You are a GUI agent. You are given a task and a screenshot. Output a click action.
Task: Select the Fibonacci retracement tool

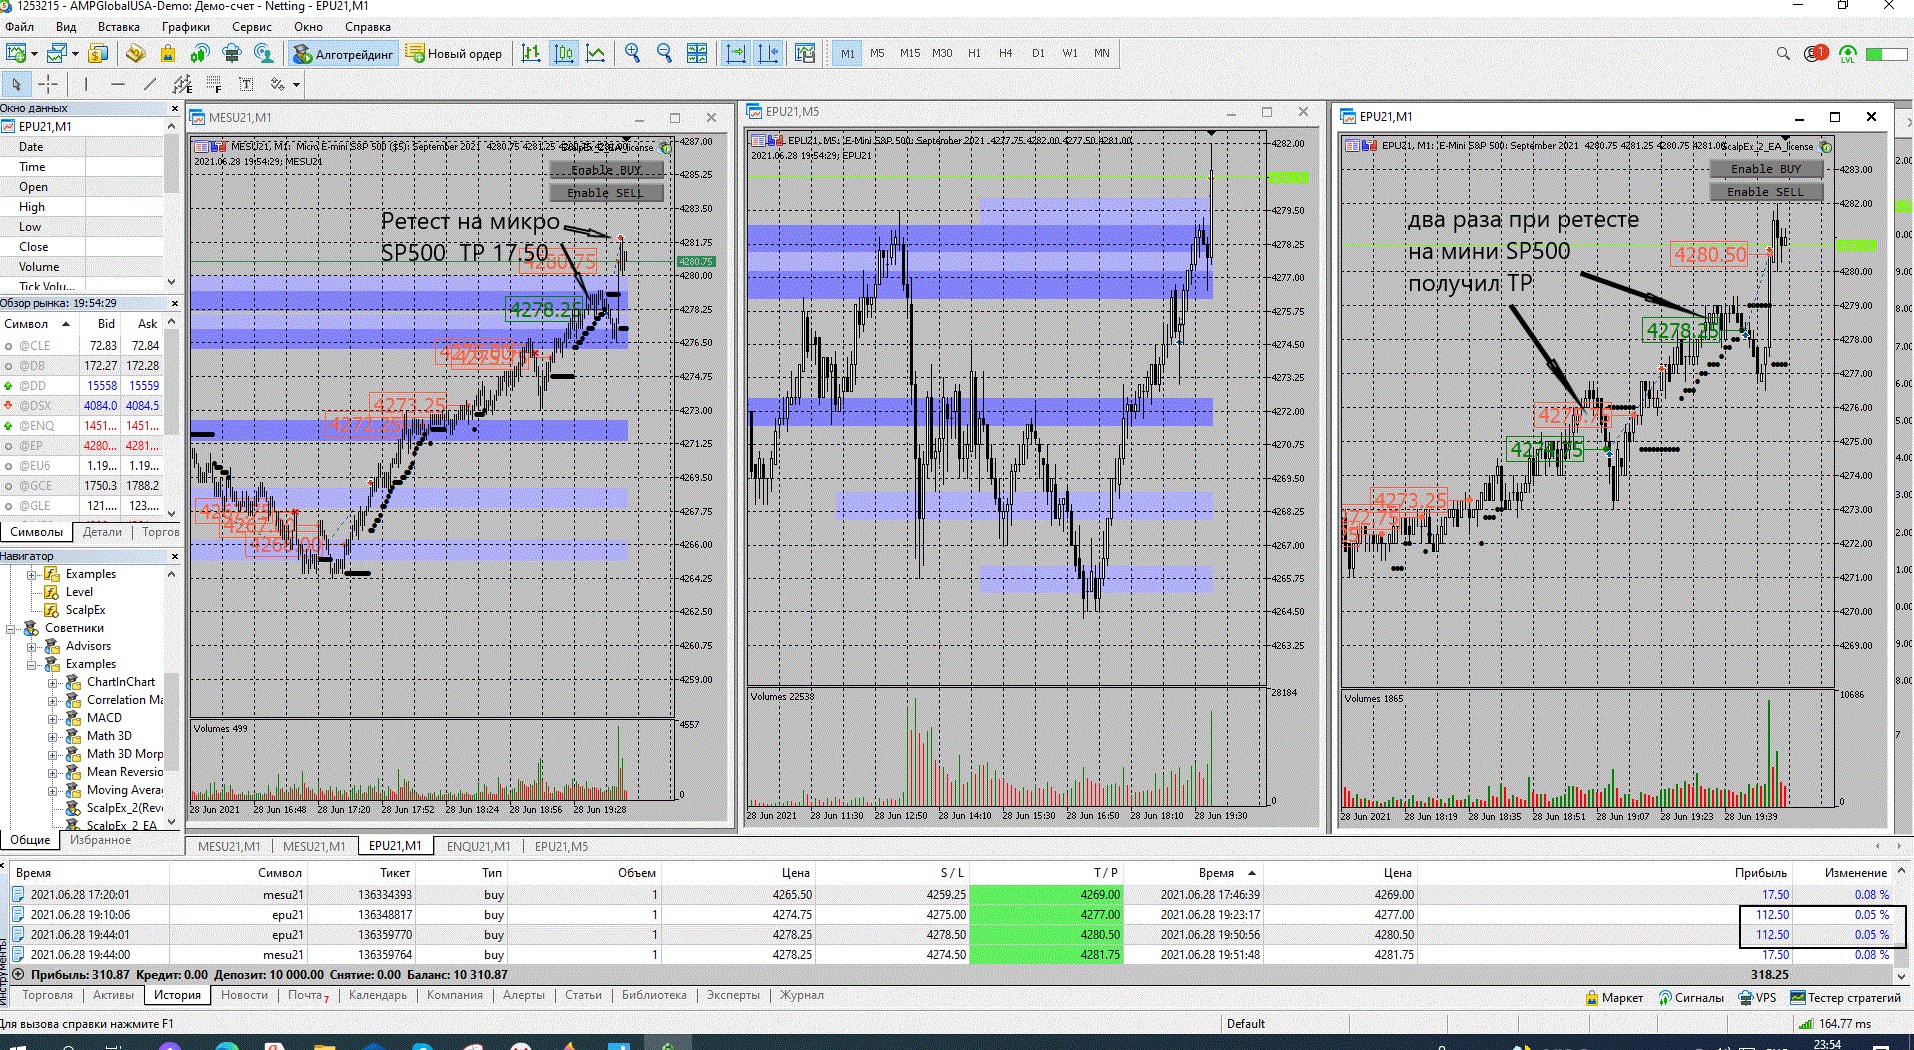214,84
